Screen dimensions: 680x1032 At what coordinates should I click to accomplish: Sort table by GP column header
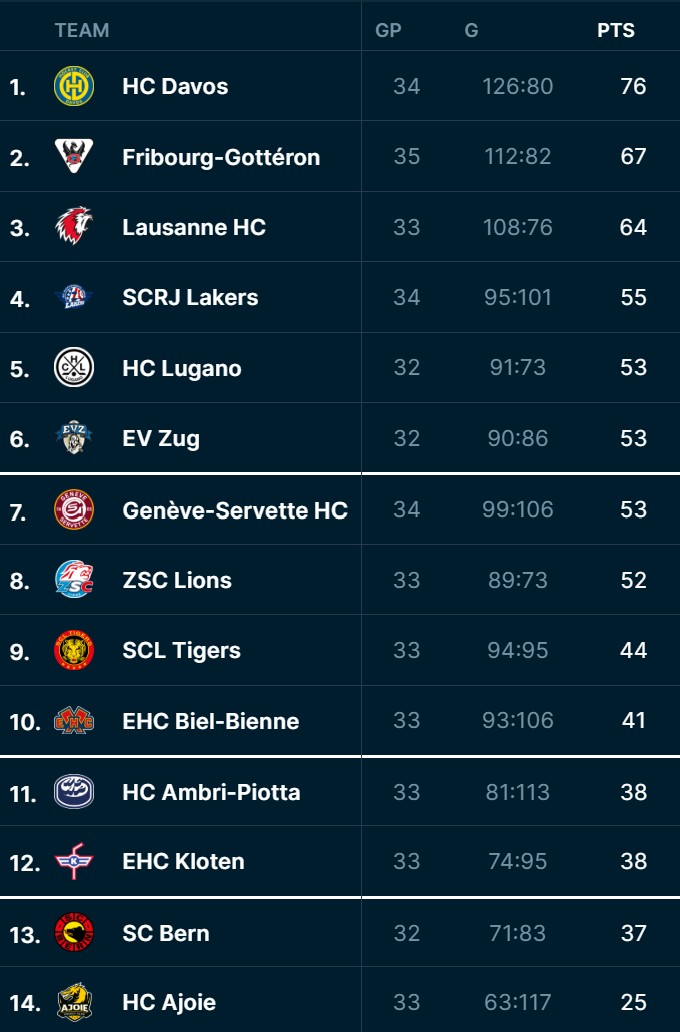(388, 30)
